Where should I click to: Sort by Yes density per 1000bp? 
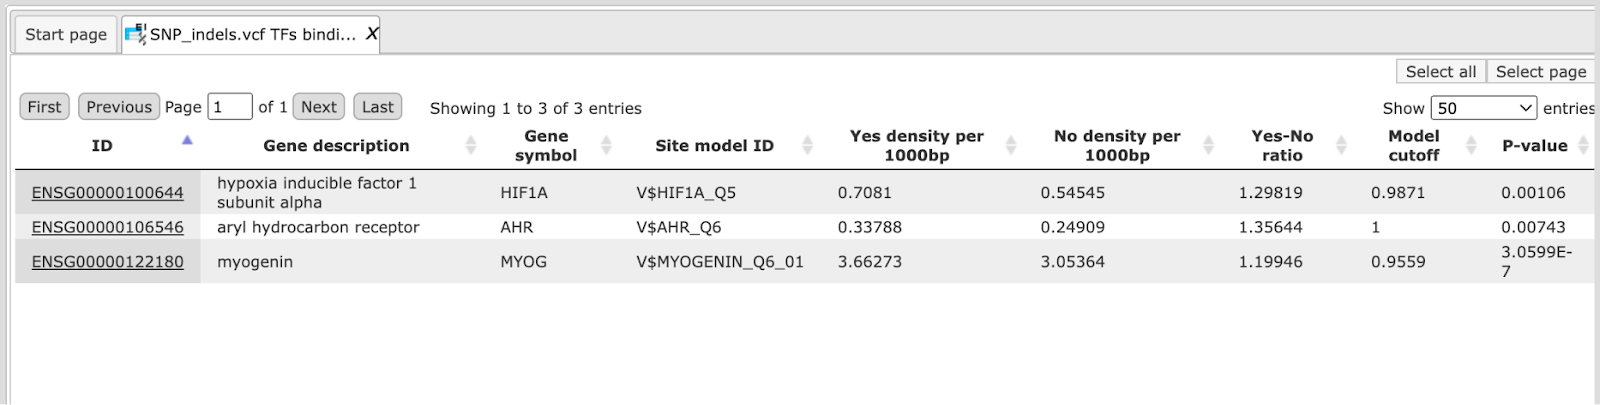click(x=1011, y=146)
